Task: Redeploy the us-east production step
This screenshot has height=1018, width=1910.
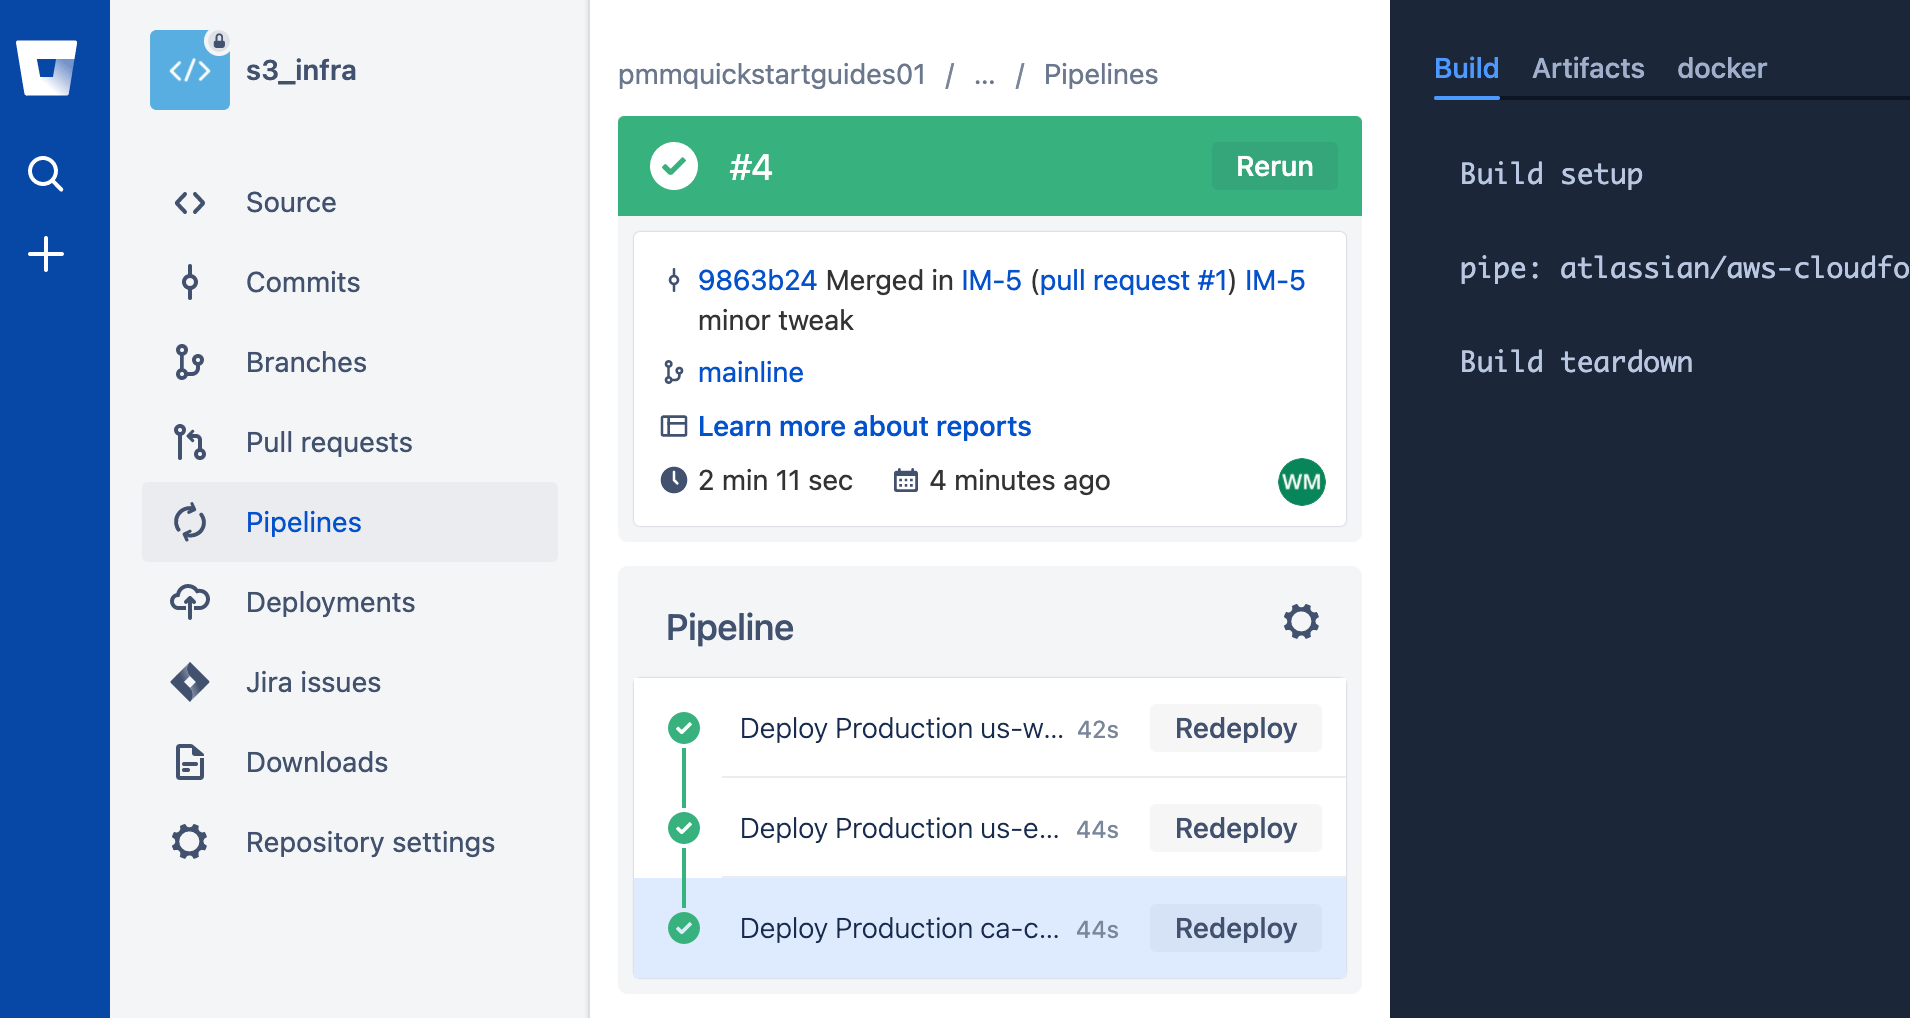Action: [1235, 828]
